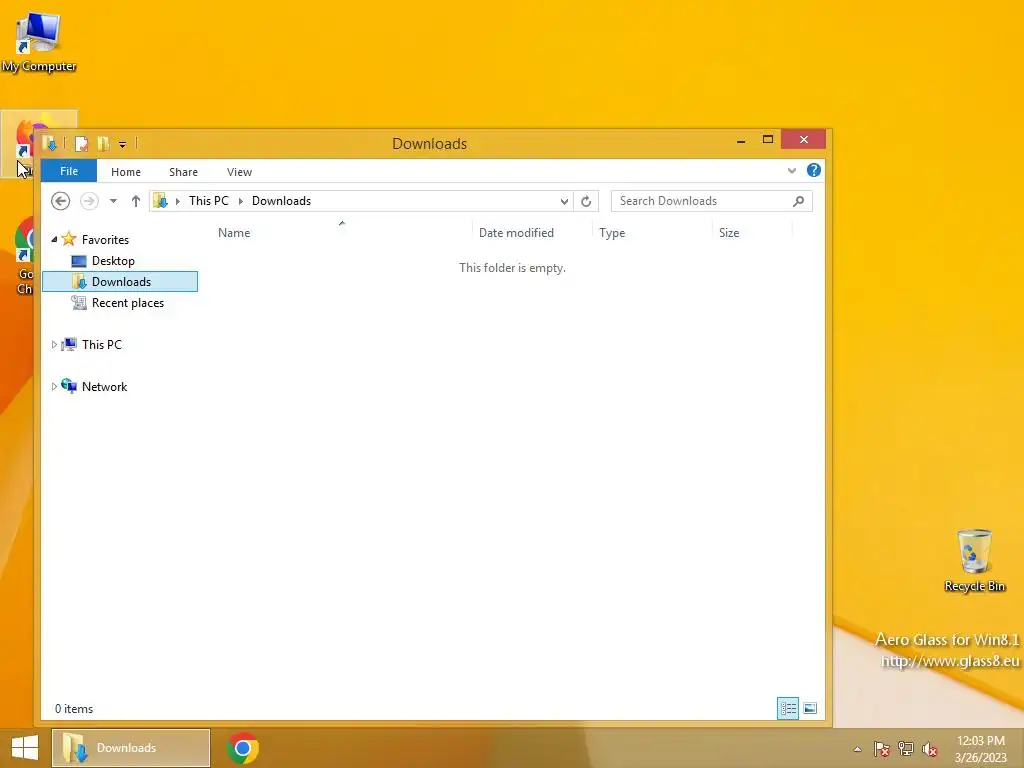Open the Windows Start button

(x=25, y=748)
